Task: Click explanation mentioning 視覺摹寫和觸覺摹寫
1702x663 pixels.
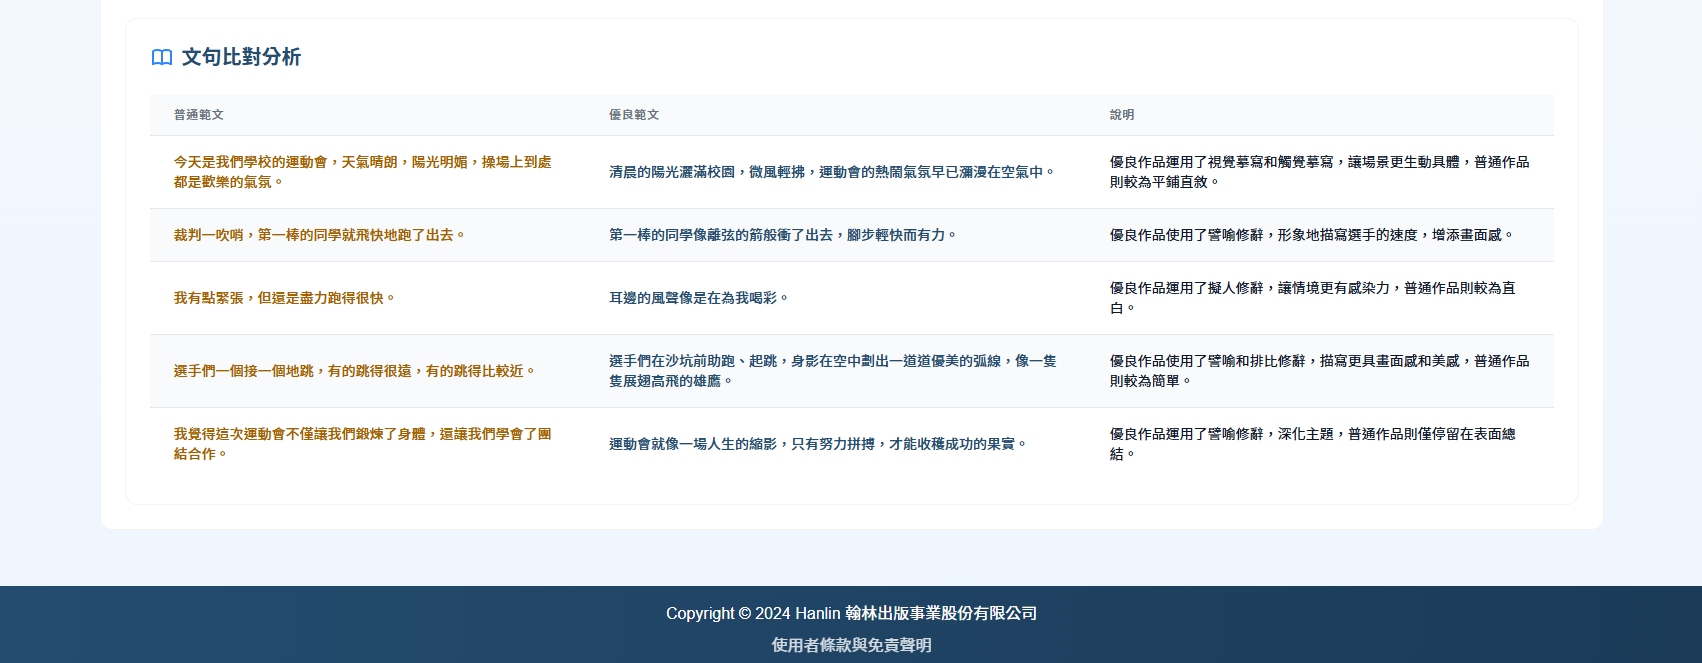Action: tap(1318, 172)
